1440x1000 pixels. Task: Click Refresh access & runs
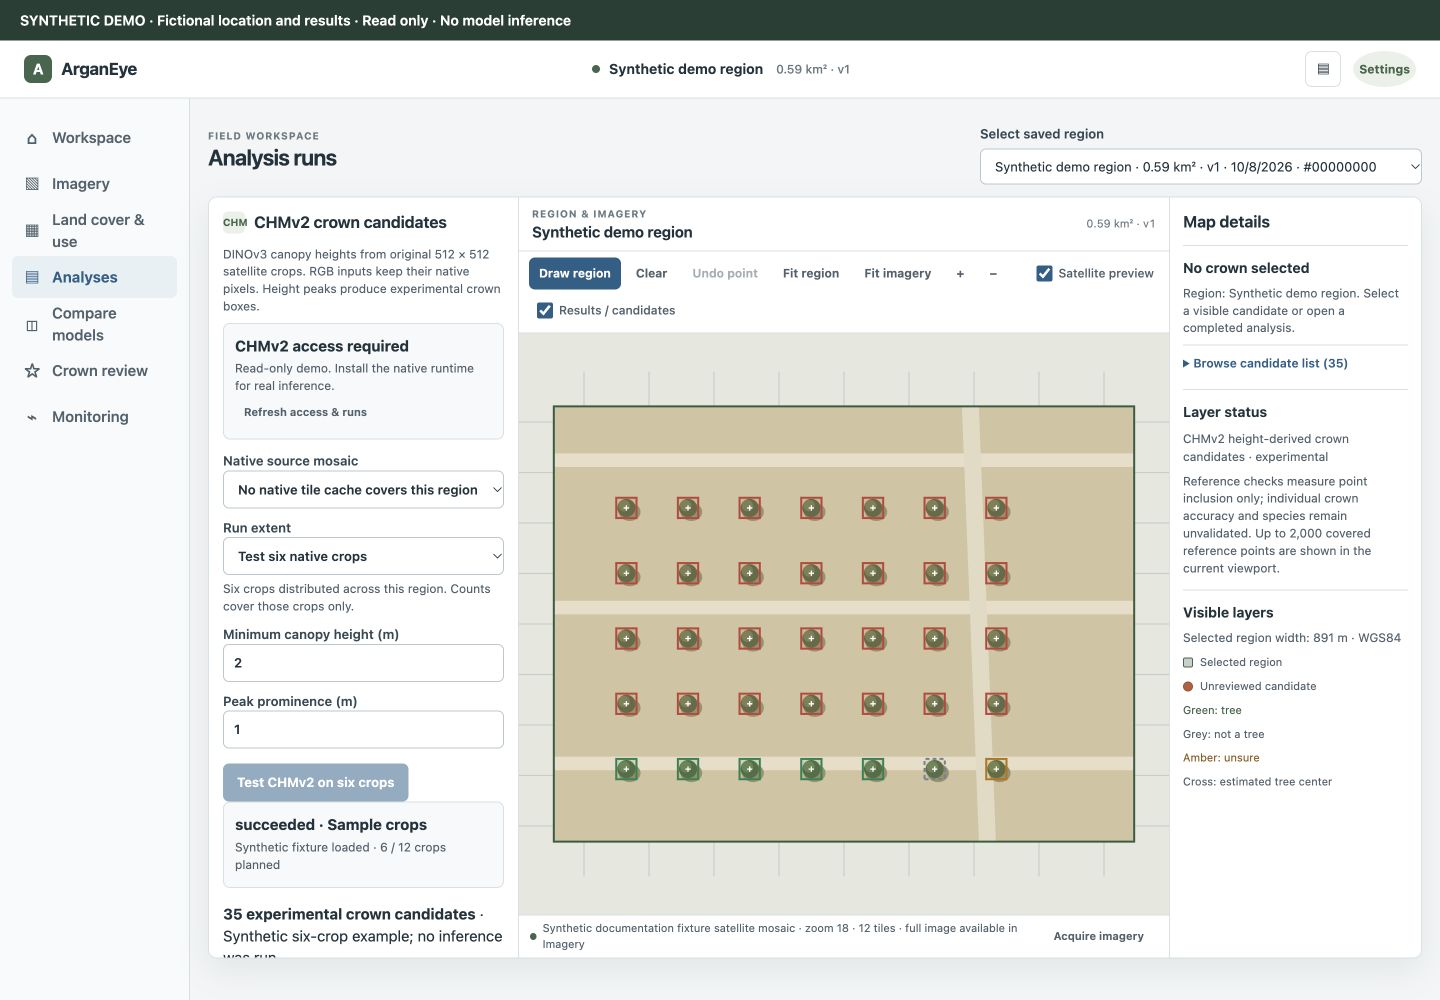click(x=305, y=412)
